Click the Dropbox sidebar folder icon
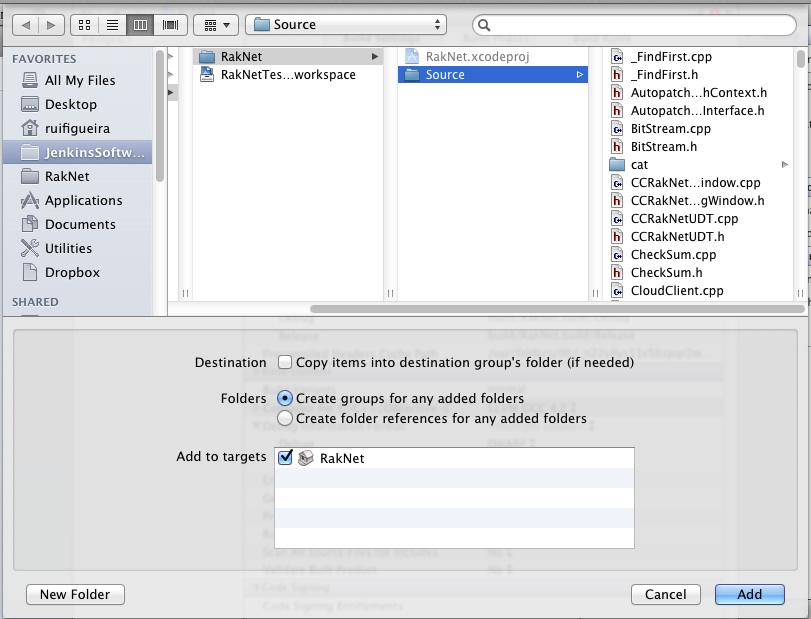The width and height of the screenshot is (811, 619). [29, 272]
